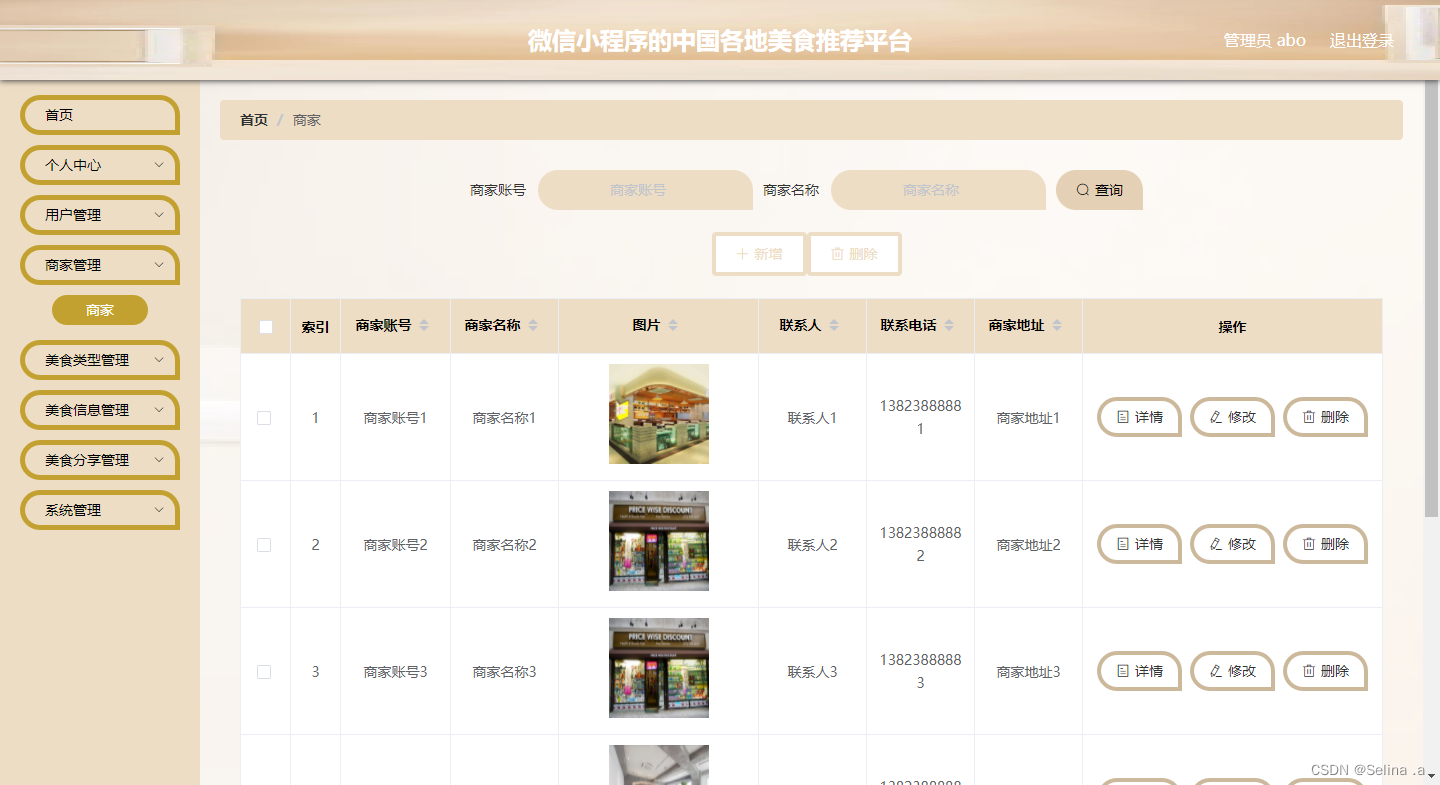Check the box for row 商家账号1
The image size is (1440, 785).
pos(264,418)
